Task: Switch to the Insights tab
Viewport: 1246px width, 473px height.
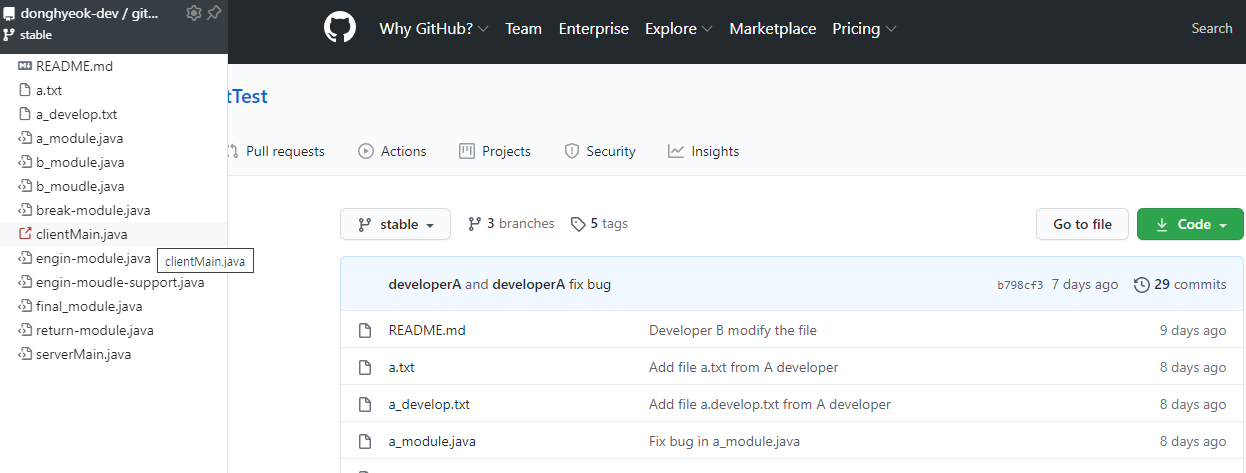Action: 704,151
